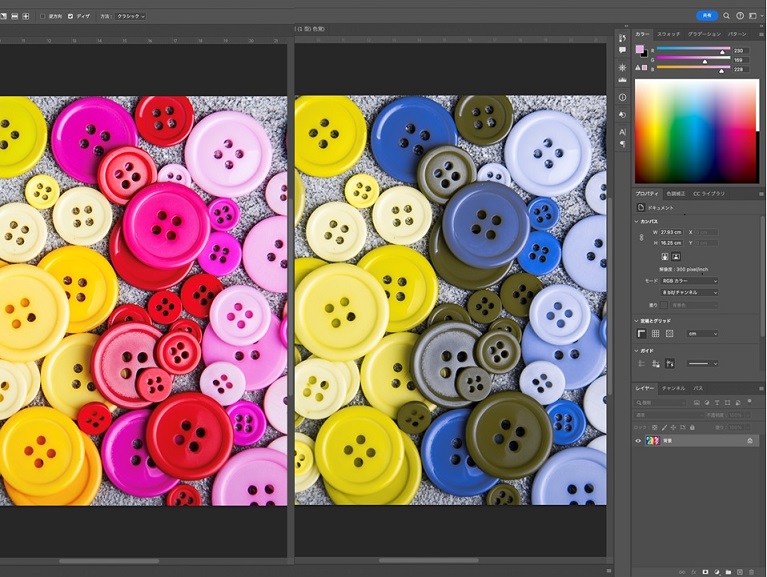
Task: Click the foreground color swatch
Action: click(639, 49)
